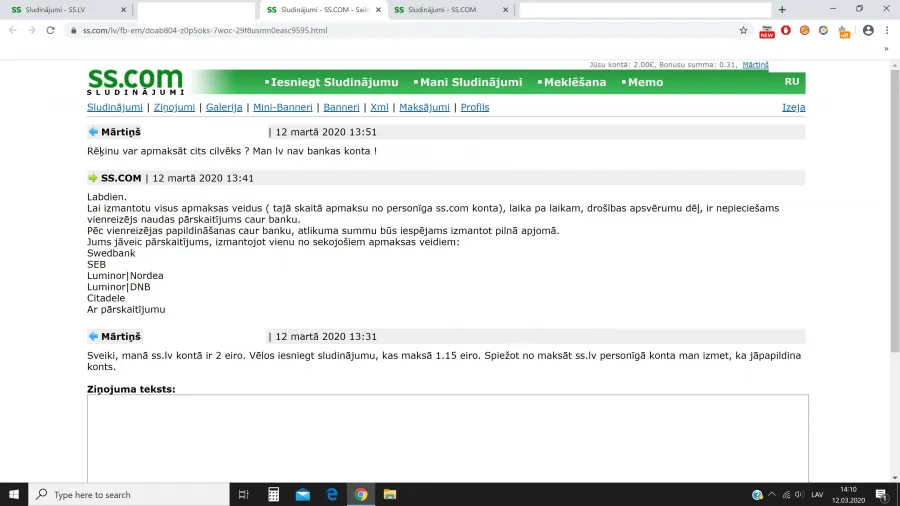Reload the current page

point(51,30)
